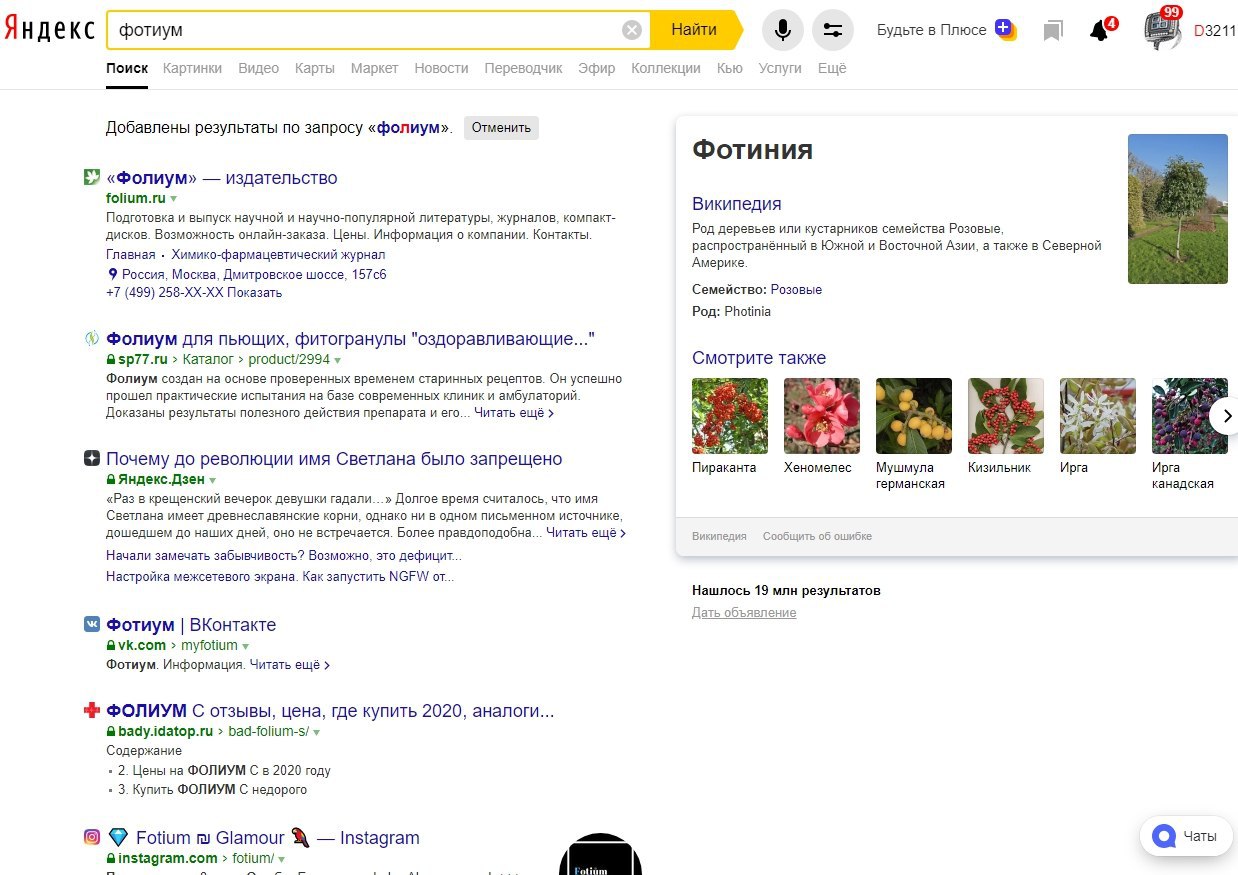Open the Коллекции tab
Viewport: 1238px width, 875px height.
666,68
